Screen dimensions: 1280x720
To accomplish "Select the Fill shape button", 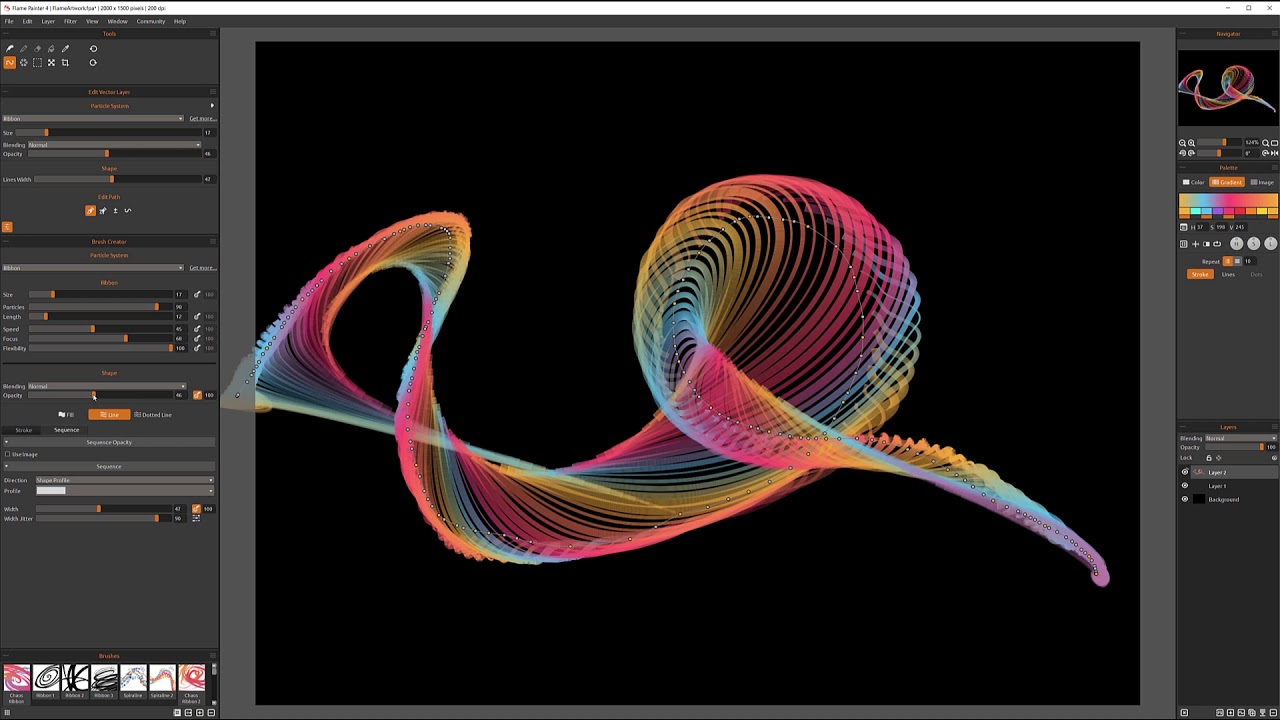I will [x=66, y=414].
